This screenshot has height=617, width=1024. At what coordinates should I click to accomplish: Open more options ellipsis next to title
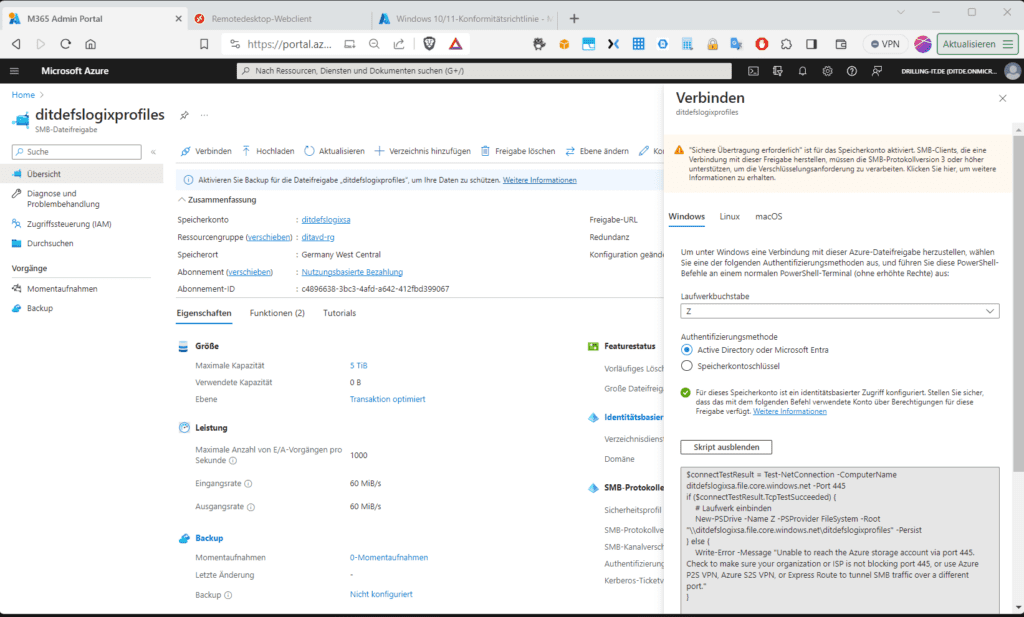[204, 115]
